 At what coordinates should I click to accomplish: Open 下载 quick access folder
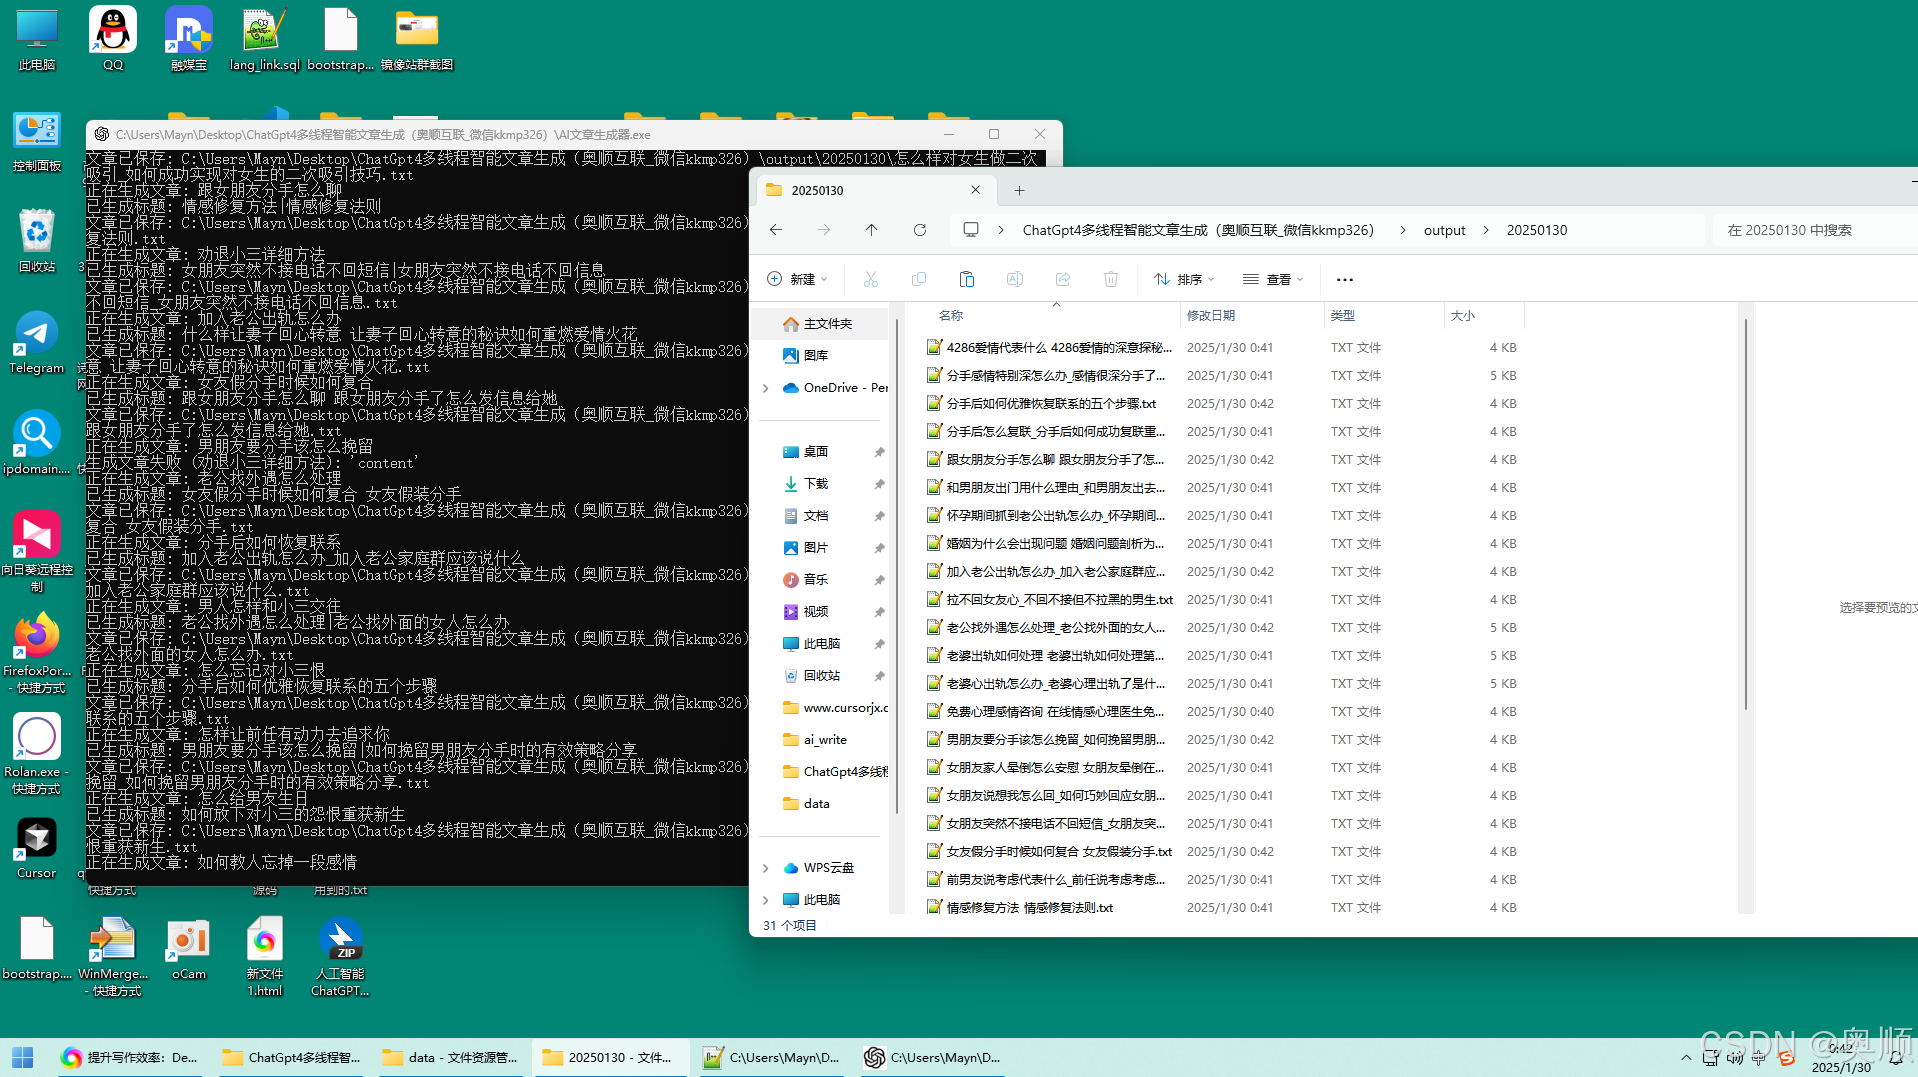tap(821, 484)
